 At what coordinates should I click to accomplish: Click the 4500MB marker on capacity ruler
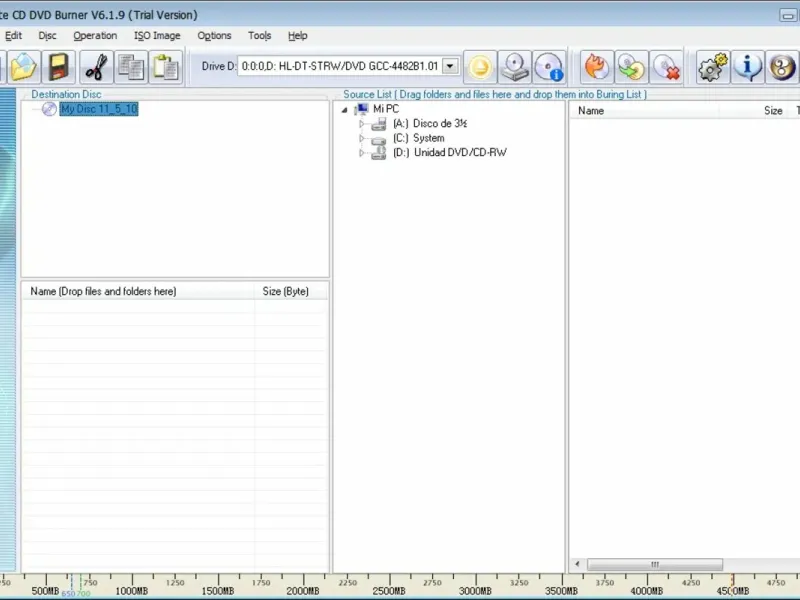point(733,591)
